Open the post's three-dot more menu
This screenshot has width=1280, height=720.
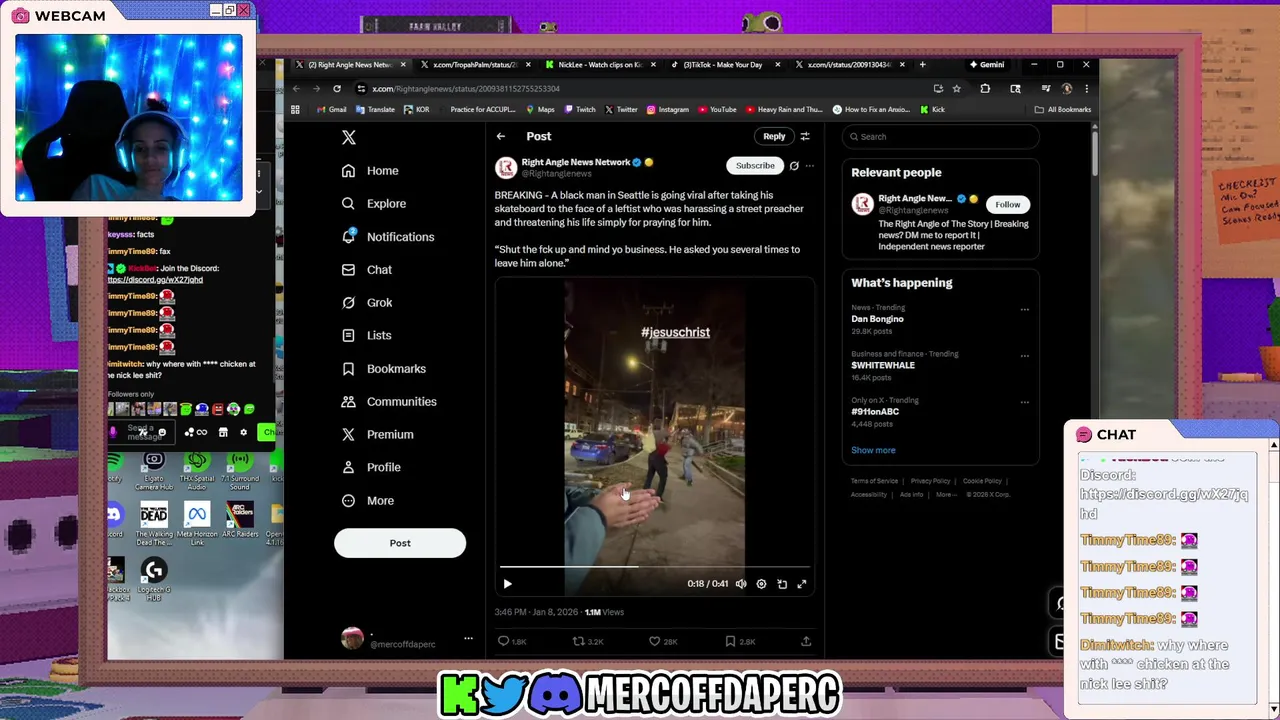point(810,166)
